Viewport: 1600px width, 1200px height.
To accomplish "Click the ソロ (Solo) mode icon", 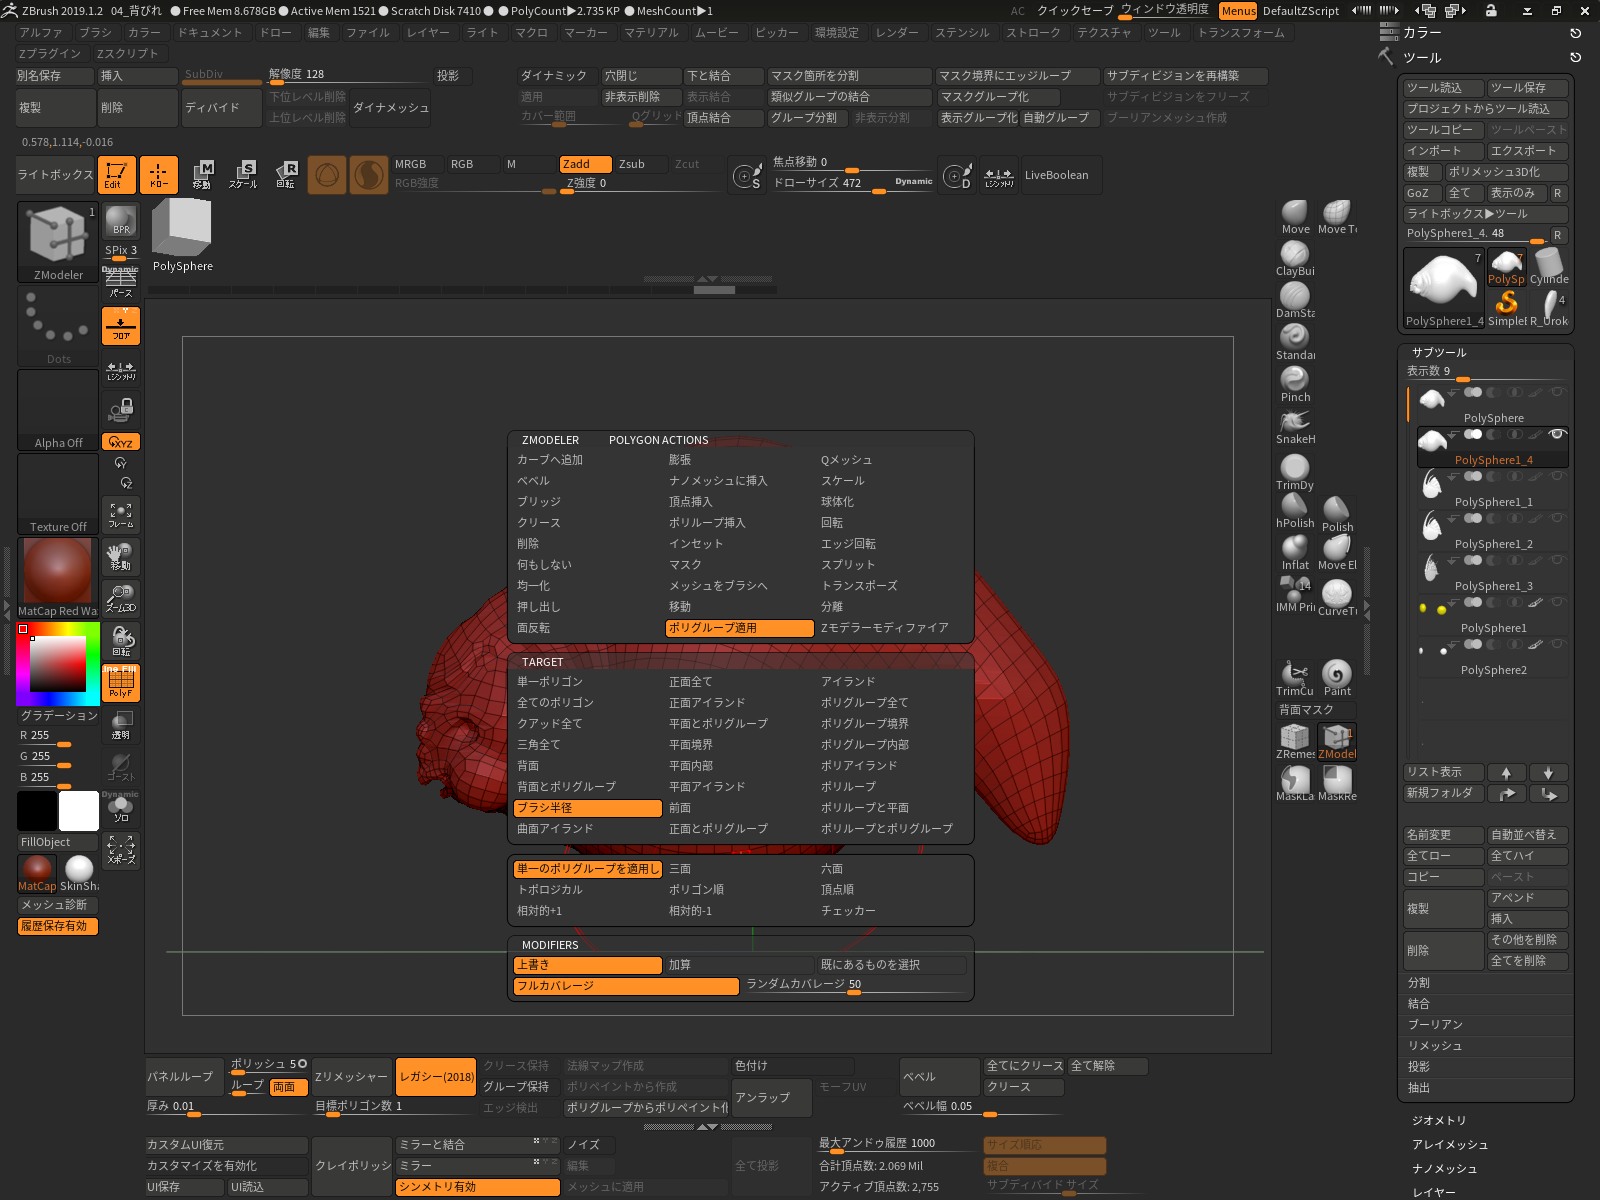I will click(121, 808).
